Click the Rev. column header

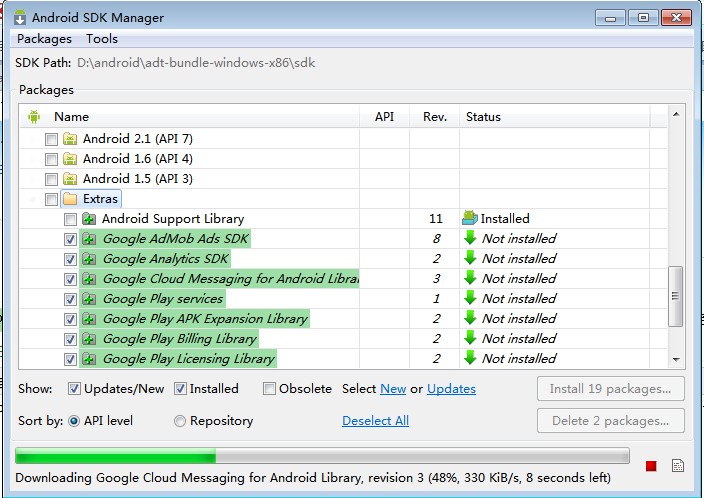point(435,117)
